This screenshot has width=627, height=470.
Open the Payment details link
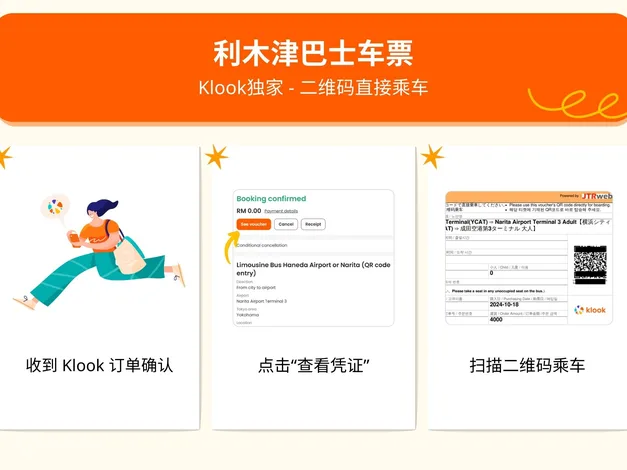click(281, 211)
